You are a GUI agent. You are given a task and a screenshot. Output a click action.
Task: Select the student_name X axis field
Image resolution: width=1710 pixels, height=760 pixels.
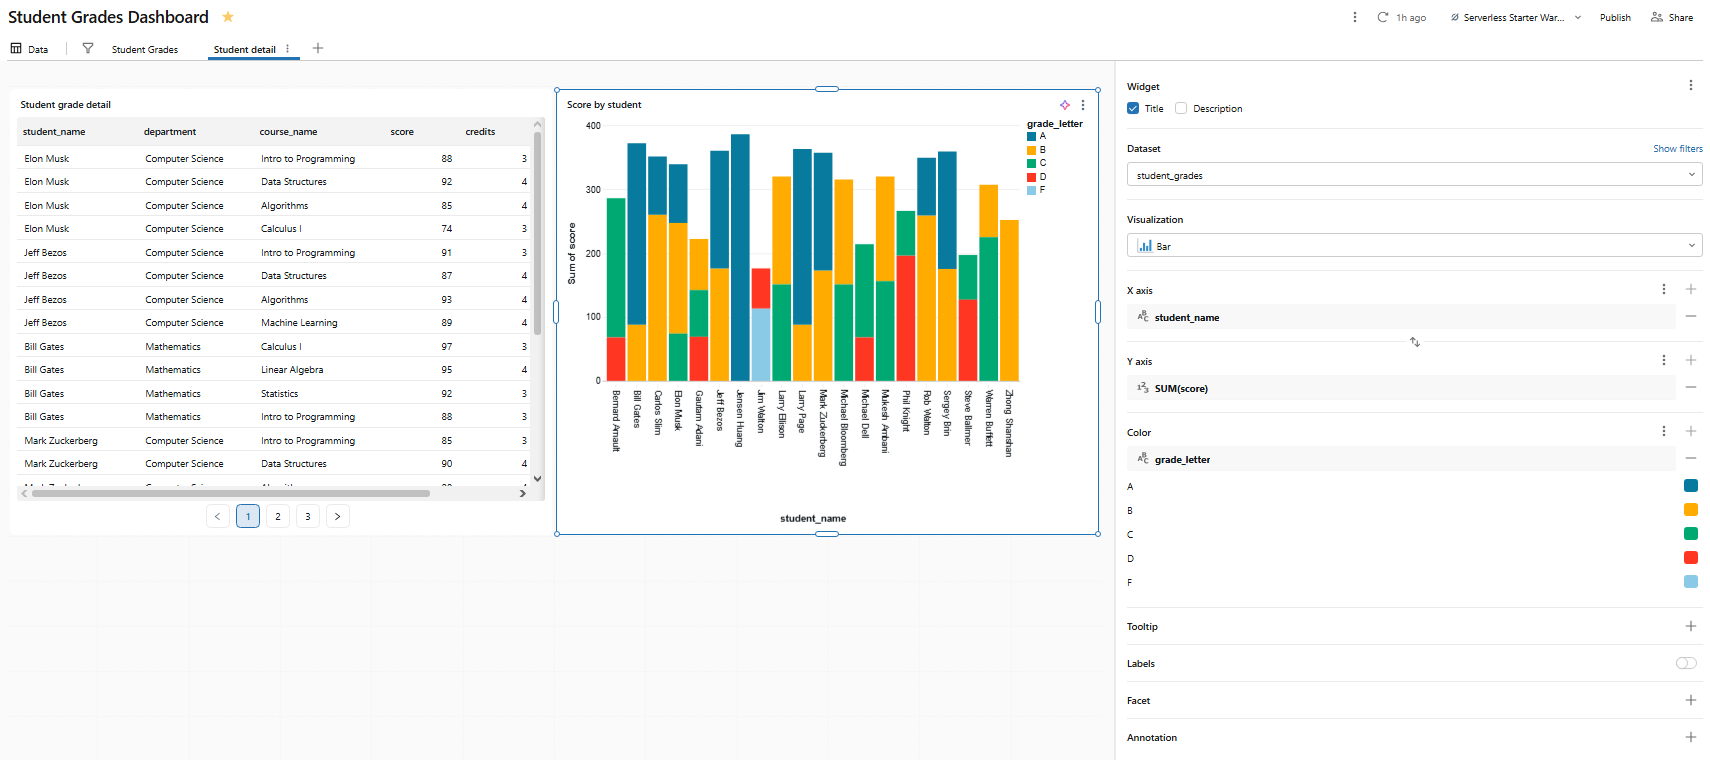(1401, 317)
